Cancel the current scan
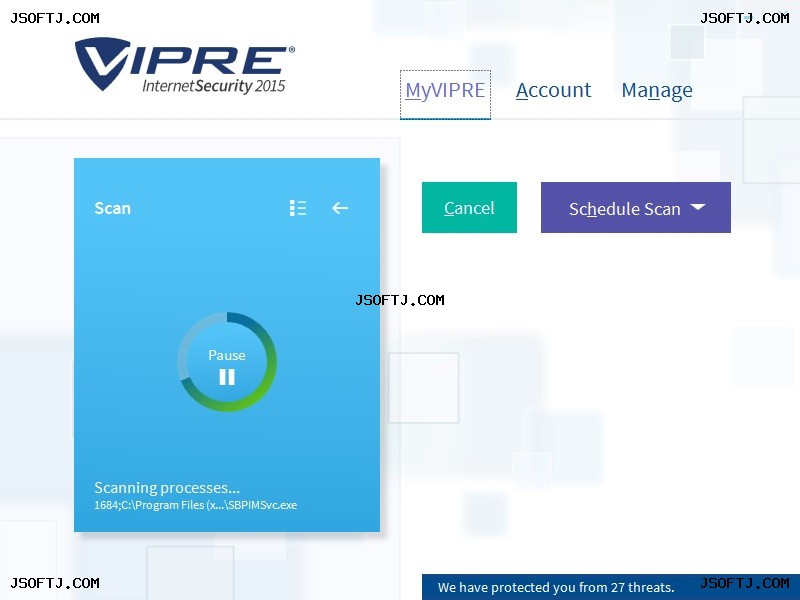800x600 pixels. click(x=469, y=207)
